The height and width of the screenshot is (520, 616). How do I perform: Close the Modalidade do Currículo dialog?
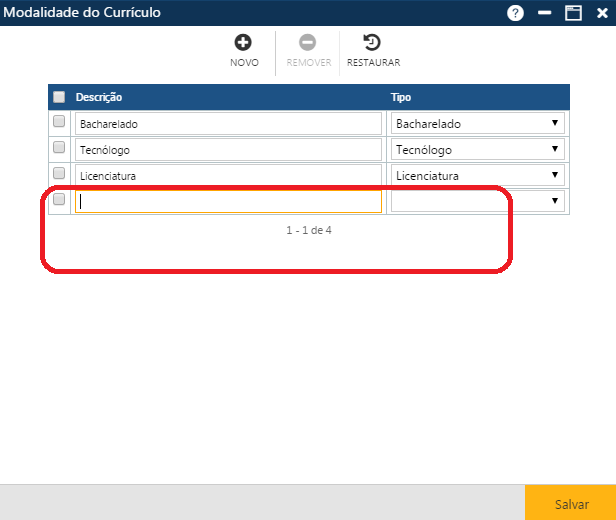pos(601,13)
